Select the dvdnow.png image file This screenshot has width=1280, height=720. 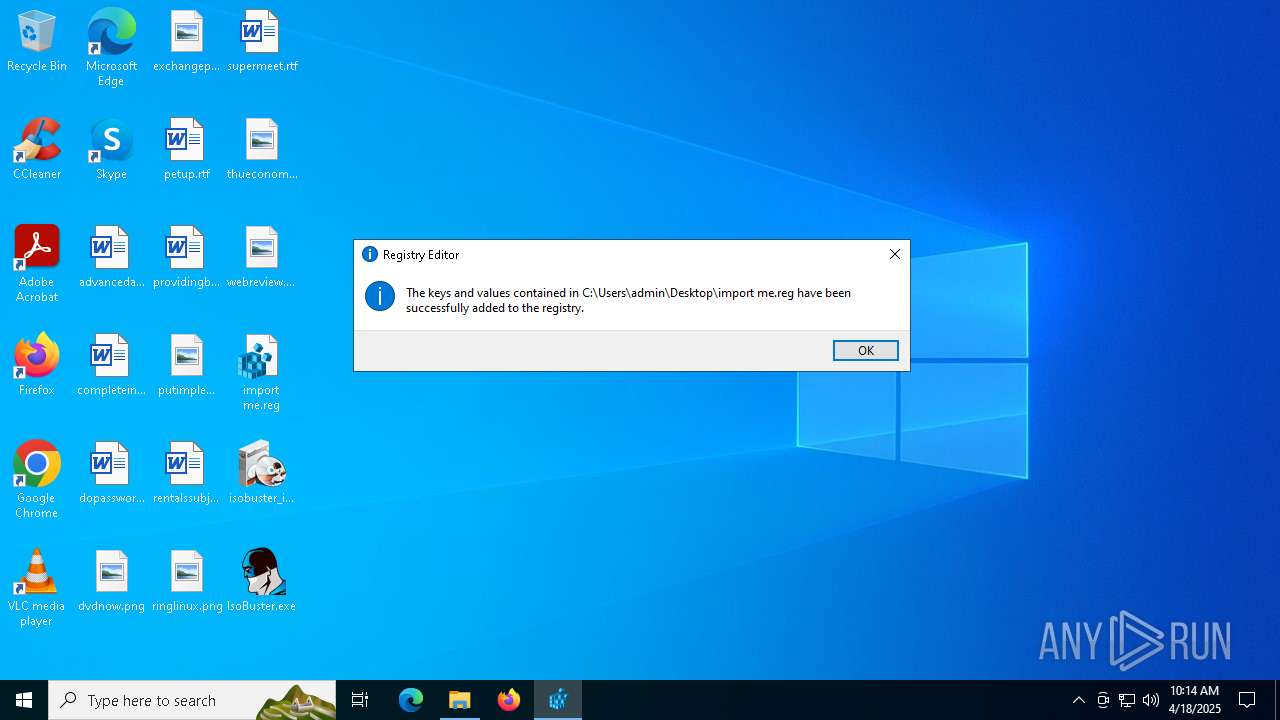point(111,582)
